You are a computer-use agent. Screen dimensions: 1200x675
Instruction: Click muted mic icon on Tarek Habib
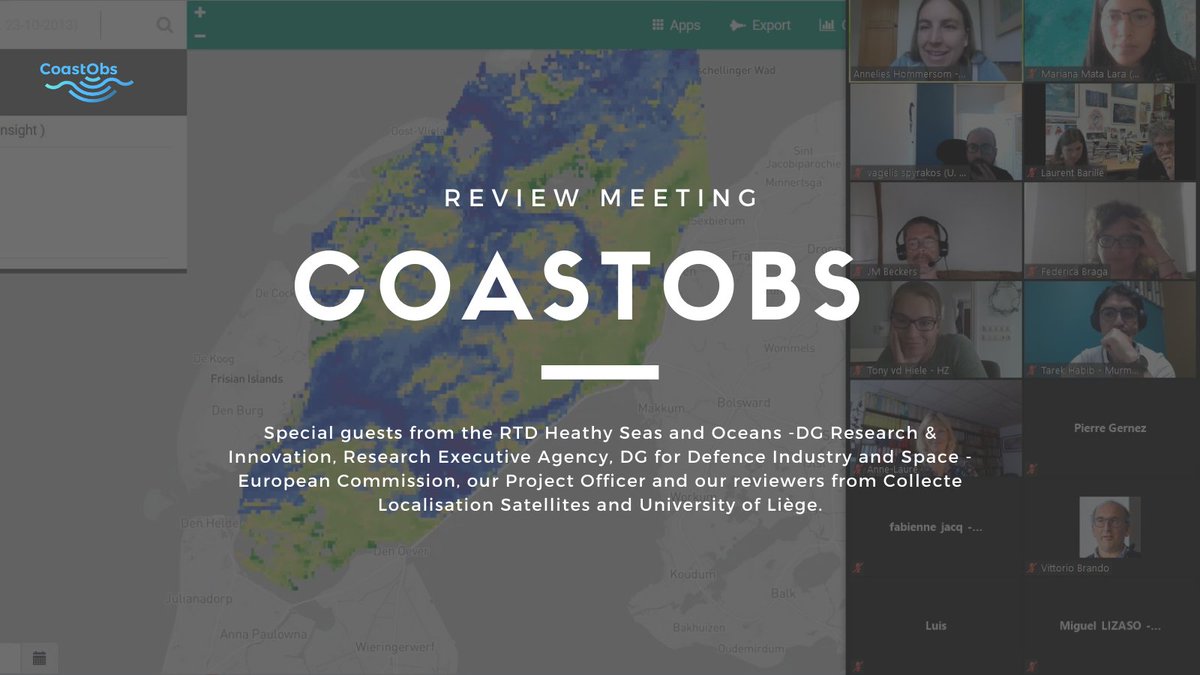pyautogui.click(x=1032, y=370)
